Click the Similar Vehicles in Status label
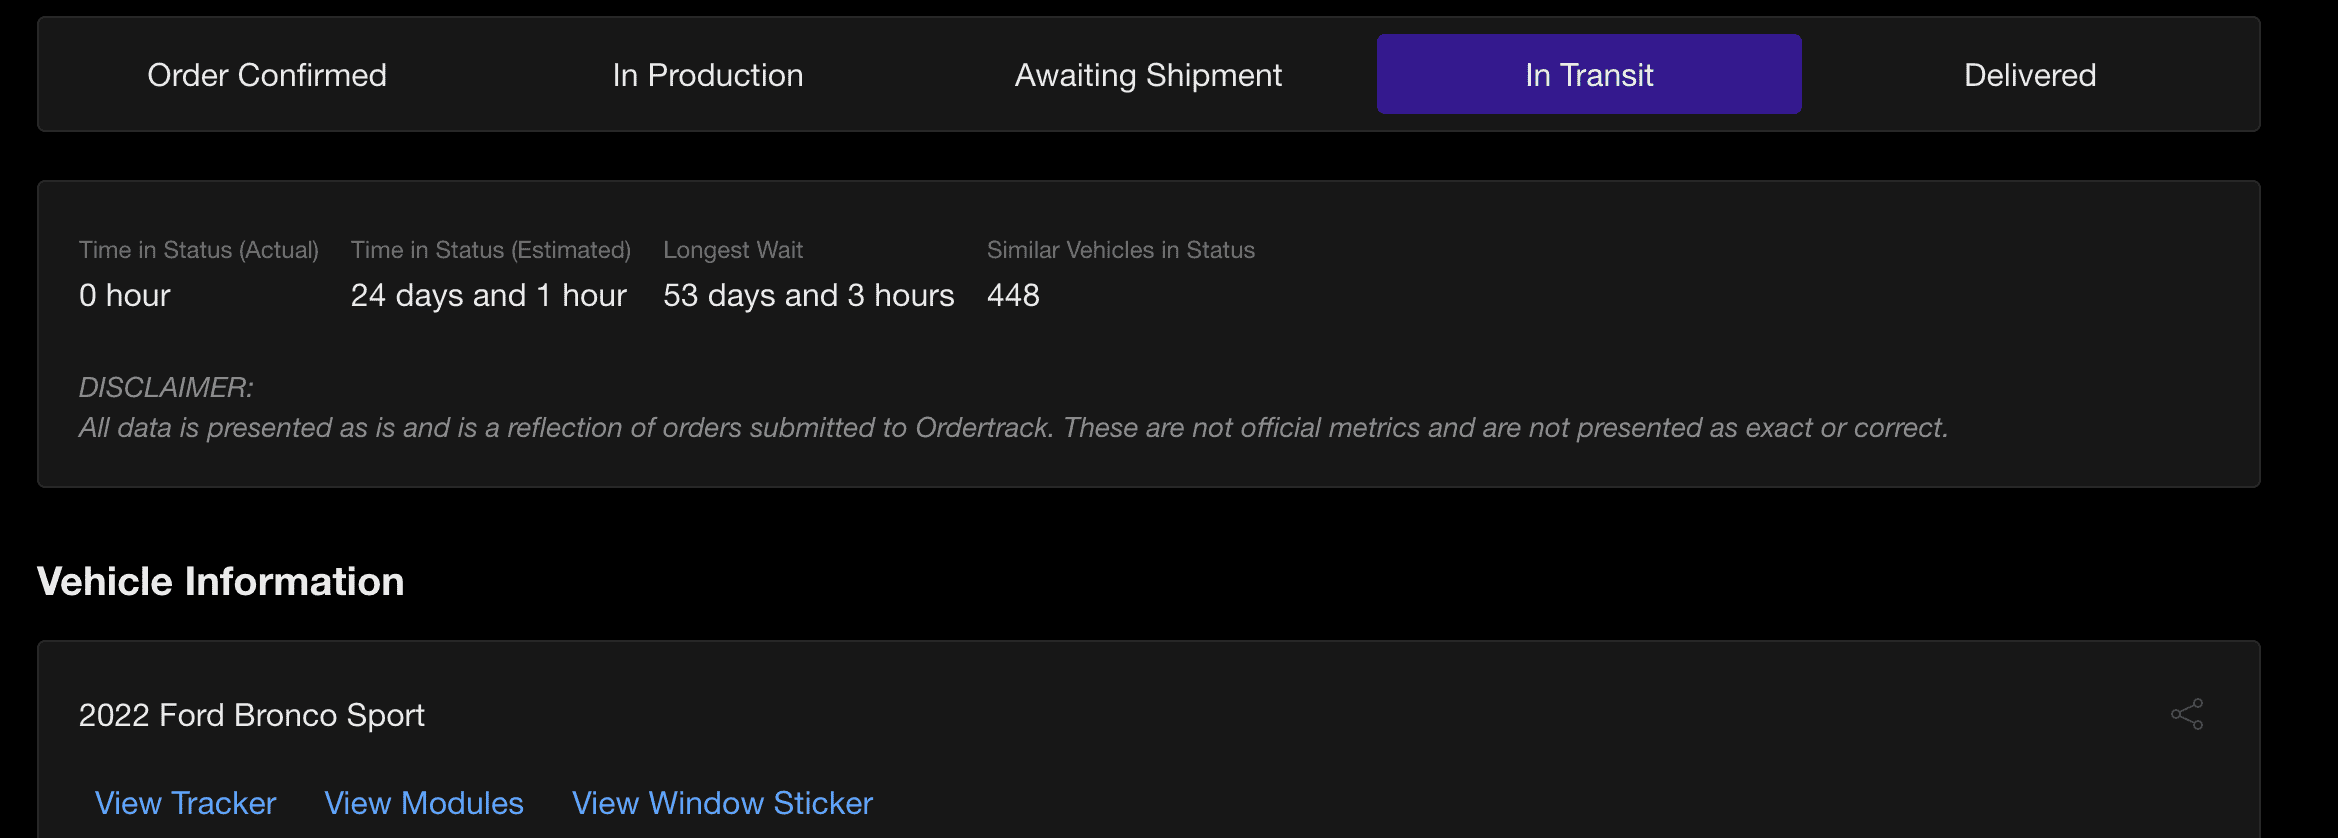This screenshot has height=838, width=2338. pyautogui.click(x=1121, y=250)
